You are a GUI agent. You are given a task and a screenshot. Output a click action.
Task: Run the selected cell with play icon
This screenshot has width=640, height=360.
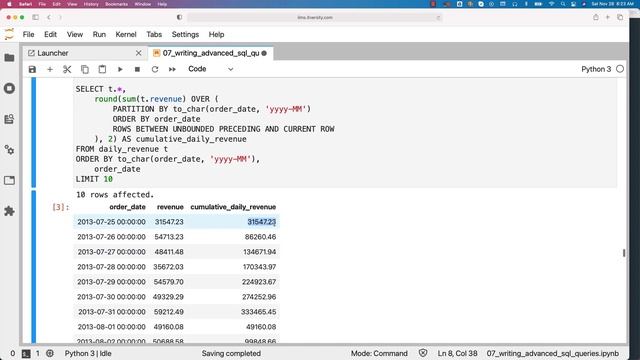(120, 69)
